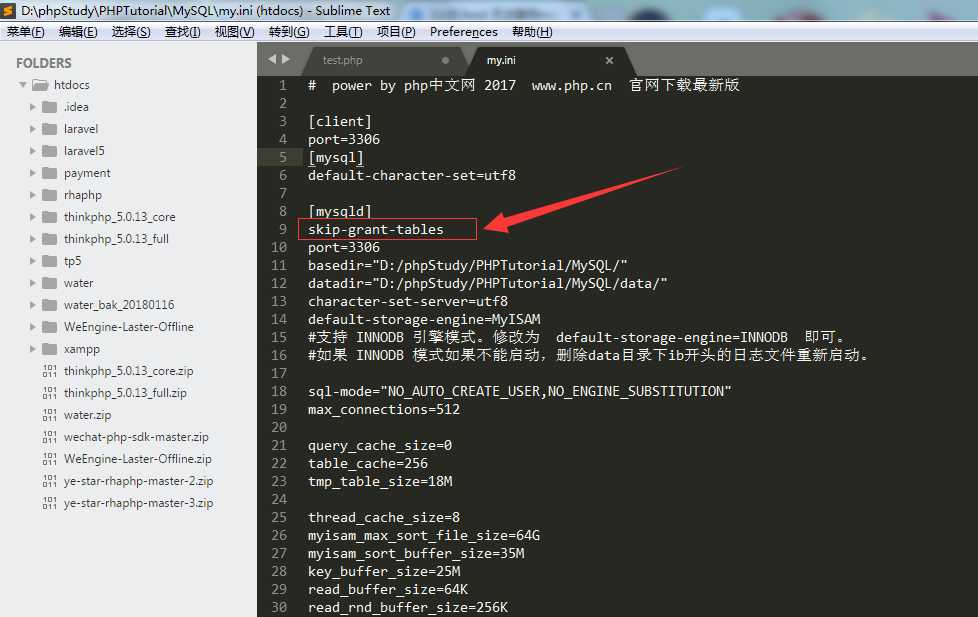
Task: Expand the water folder arrow
Action: (x=32, y=283)
